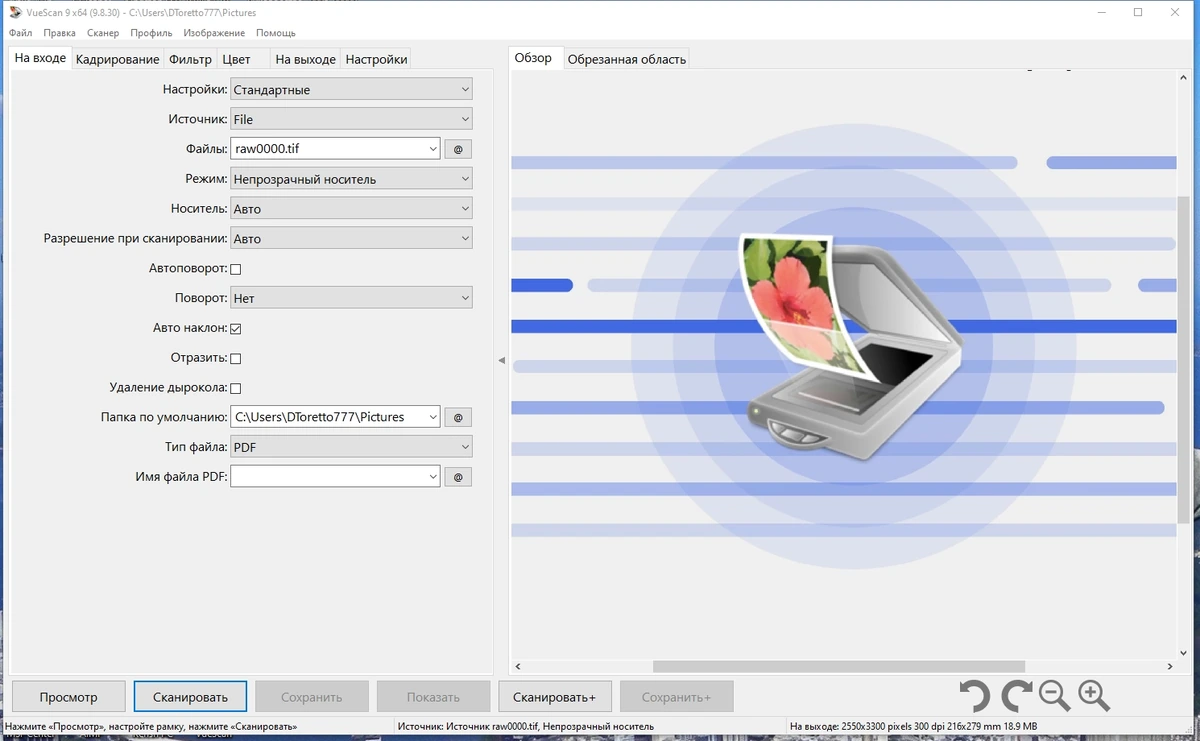The image size is (1200, 741).
Task: Enable the Автоповорот checkbox
Action: pyautogui.click(x=236, y=269)
